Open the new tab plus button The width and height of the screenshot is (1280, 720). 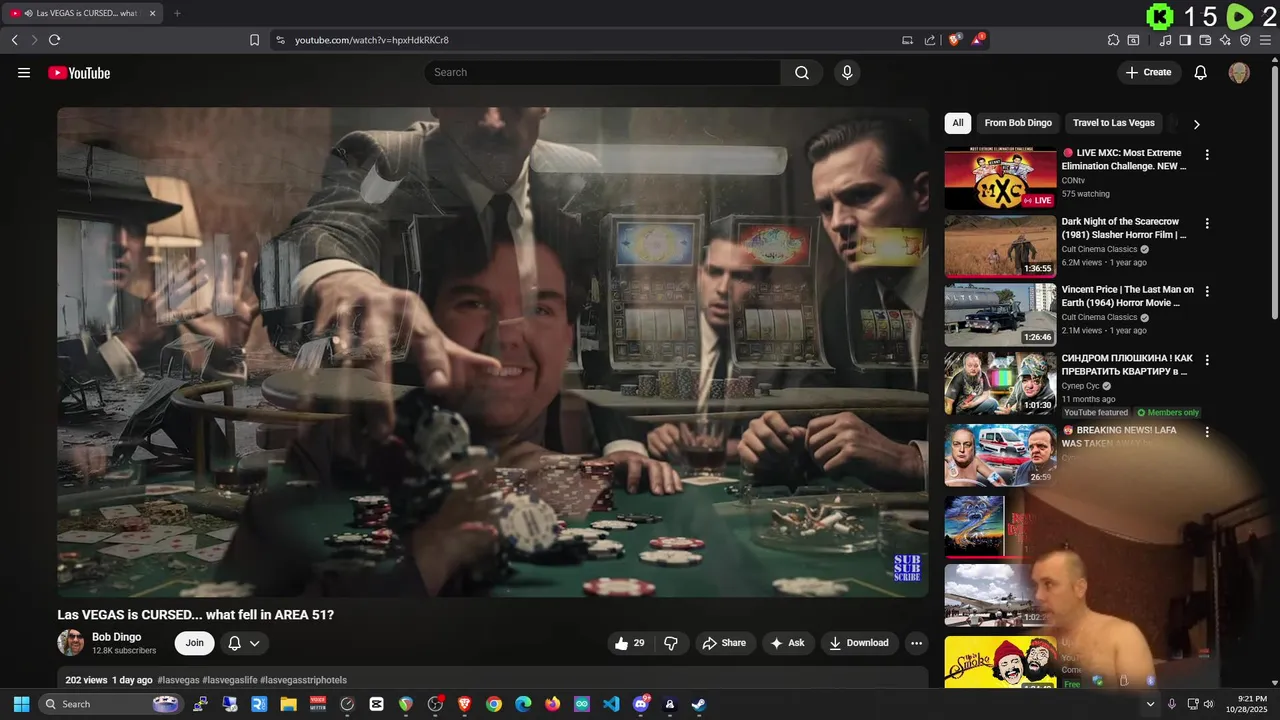coord(177,13)
